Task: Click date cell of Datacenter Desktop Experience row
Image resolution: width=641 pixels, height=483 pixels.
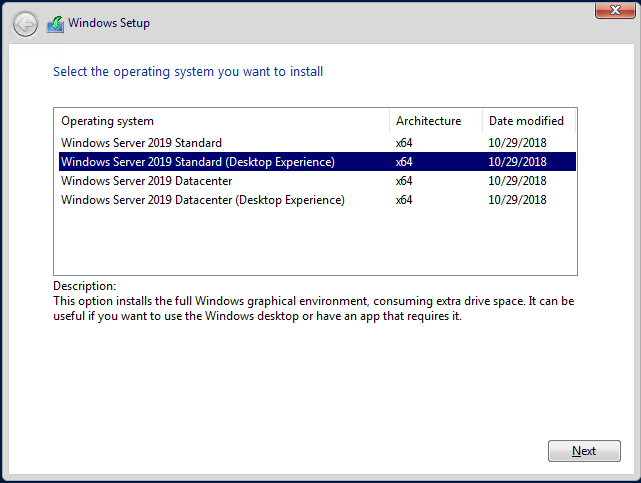Action: click(x=517, y=200)
